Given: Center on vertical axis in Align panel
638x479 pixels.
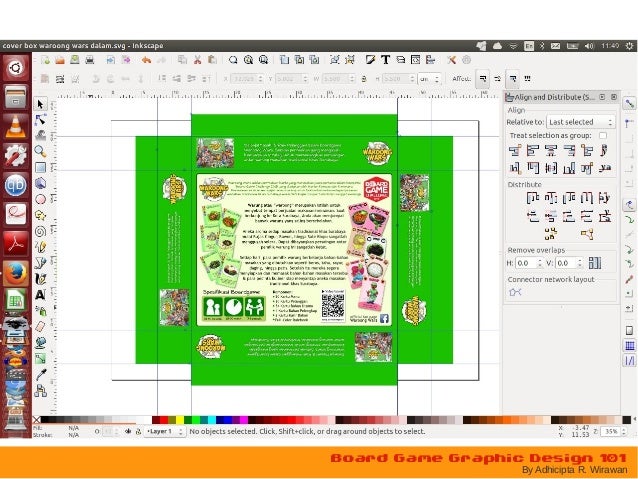Looking at the screenshot, I should click(x=551, y=150).
